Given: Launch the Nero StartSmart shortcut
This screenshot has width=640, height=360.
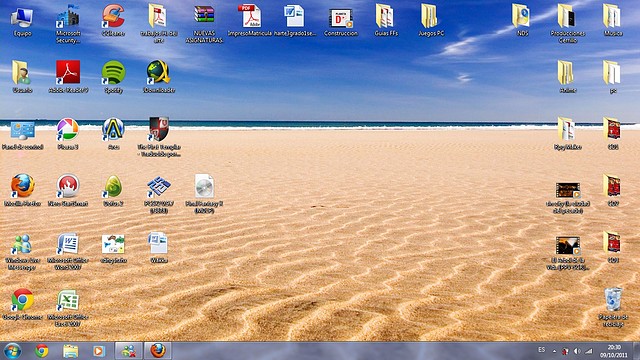Looking at the screenshot, I should click(68, 186).
